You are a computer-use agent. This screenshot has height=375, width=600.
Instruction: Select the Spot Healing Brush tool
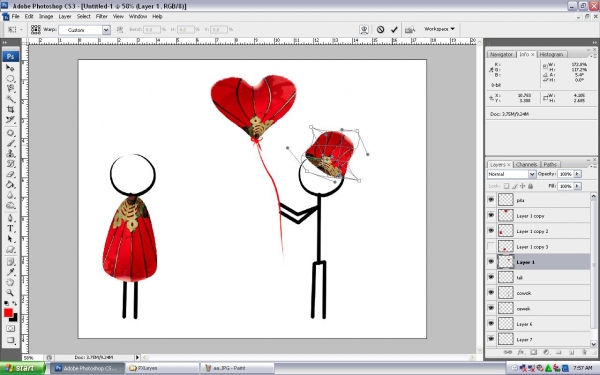(x=10, y=133)
